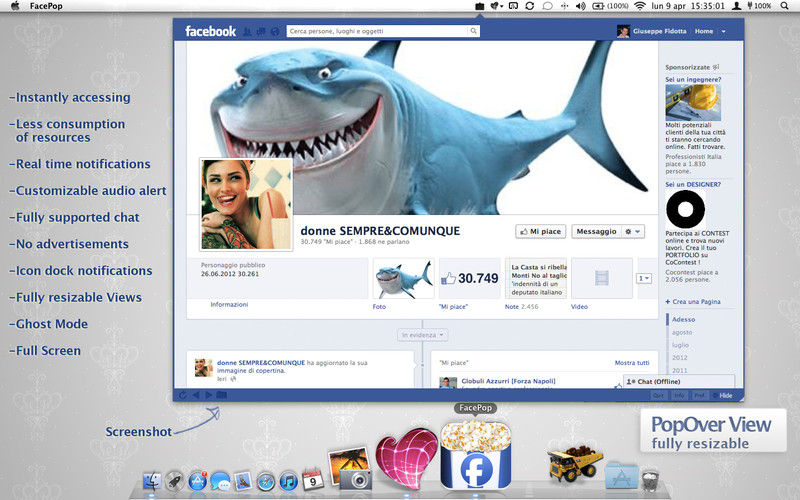This screenshot has height=500, width=800.
Task: Open App Store from the dock
Action: coord(197,481)
